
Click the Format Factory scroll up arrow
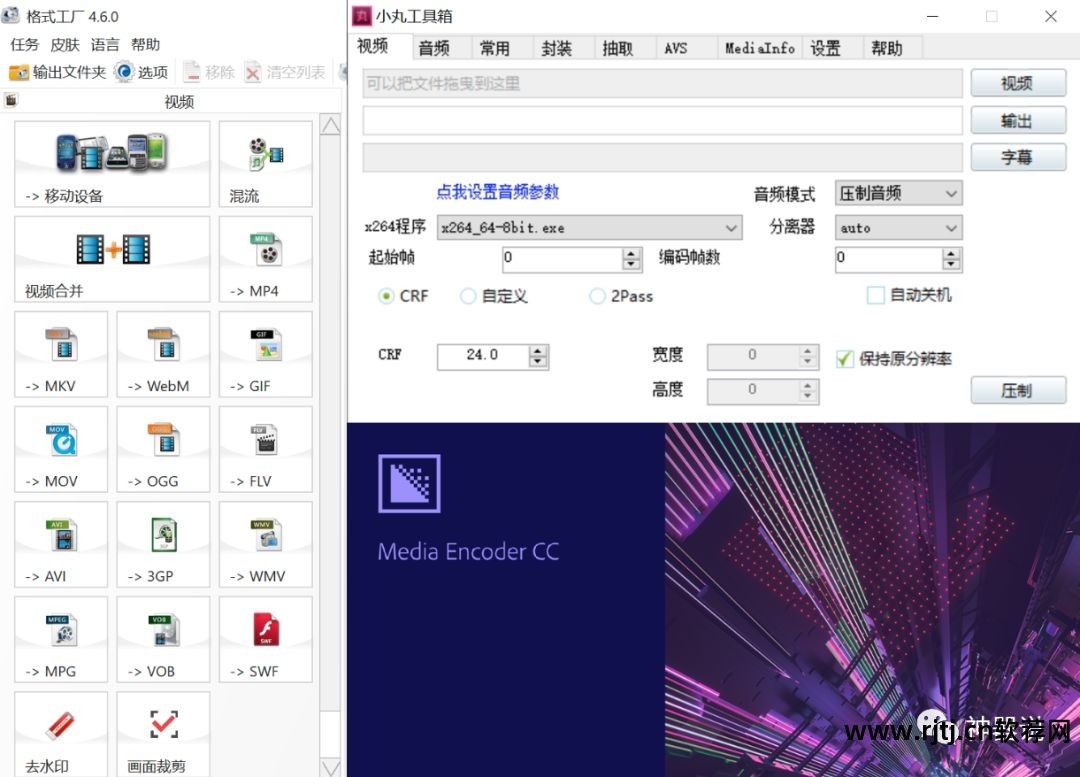331,126
